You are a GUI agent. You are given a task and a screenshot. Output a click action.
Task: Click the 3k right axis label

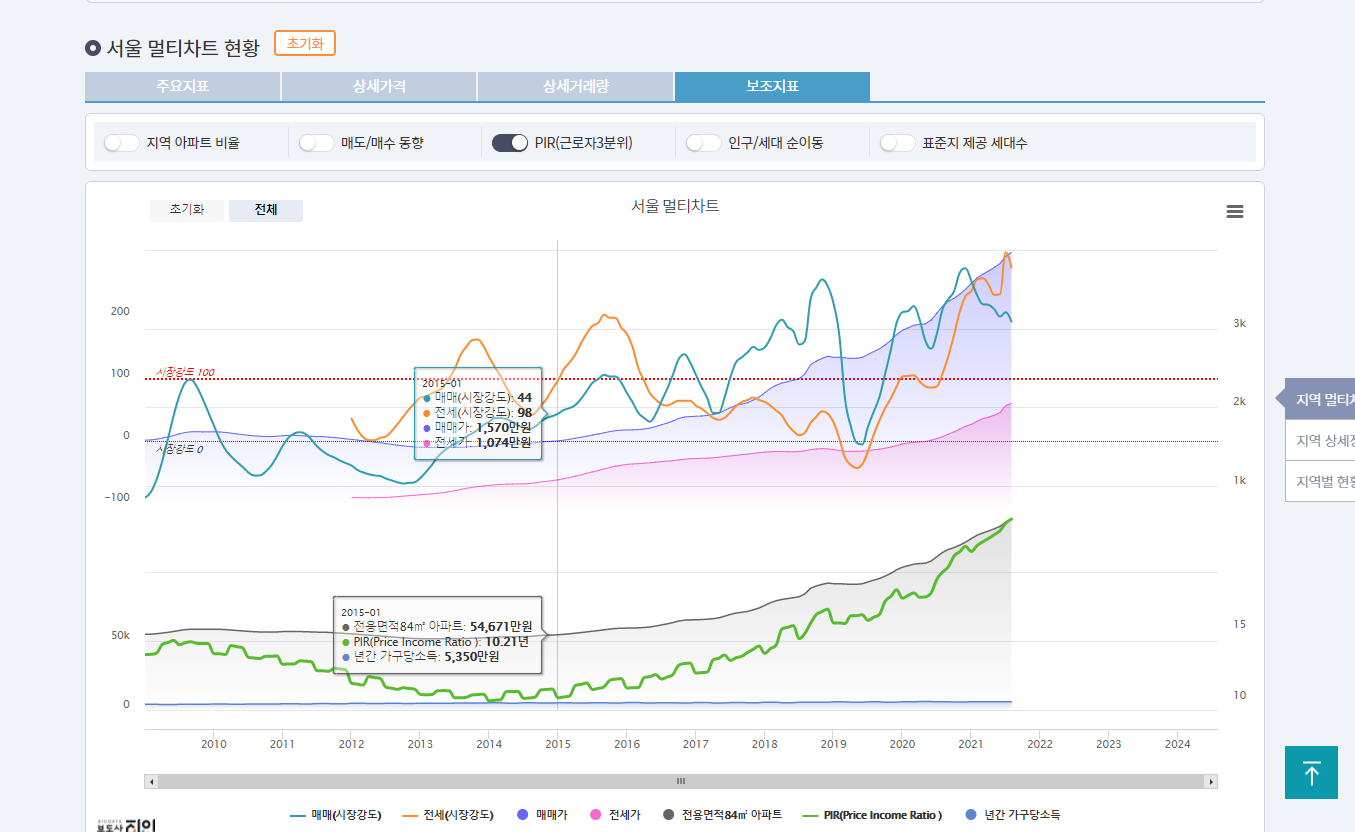(x=1239, y=323)
